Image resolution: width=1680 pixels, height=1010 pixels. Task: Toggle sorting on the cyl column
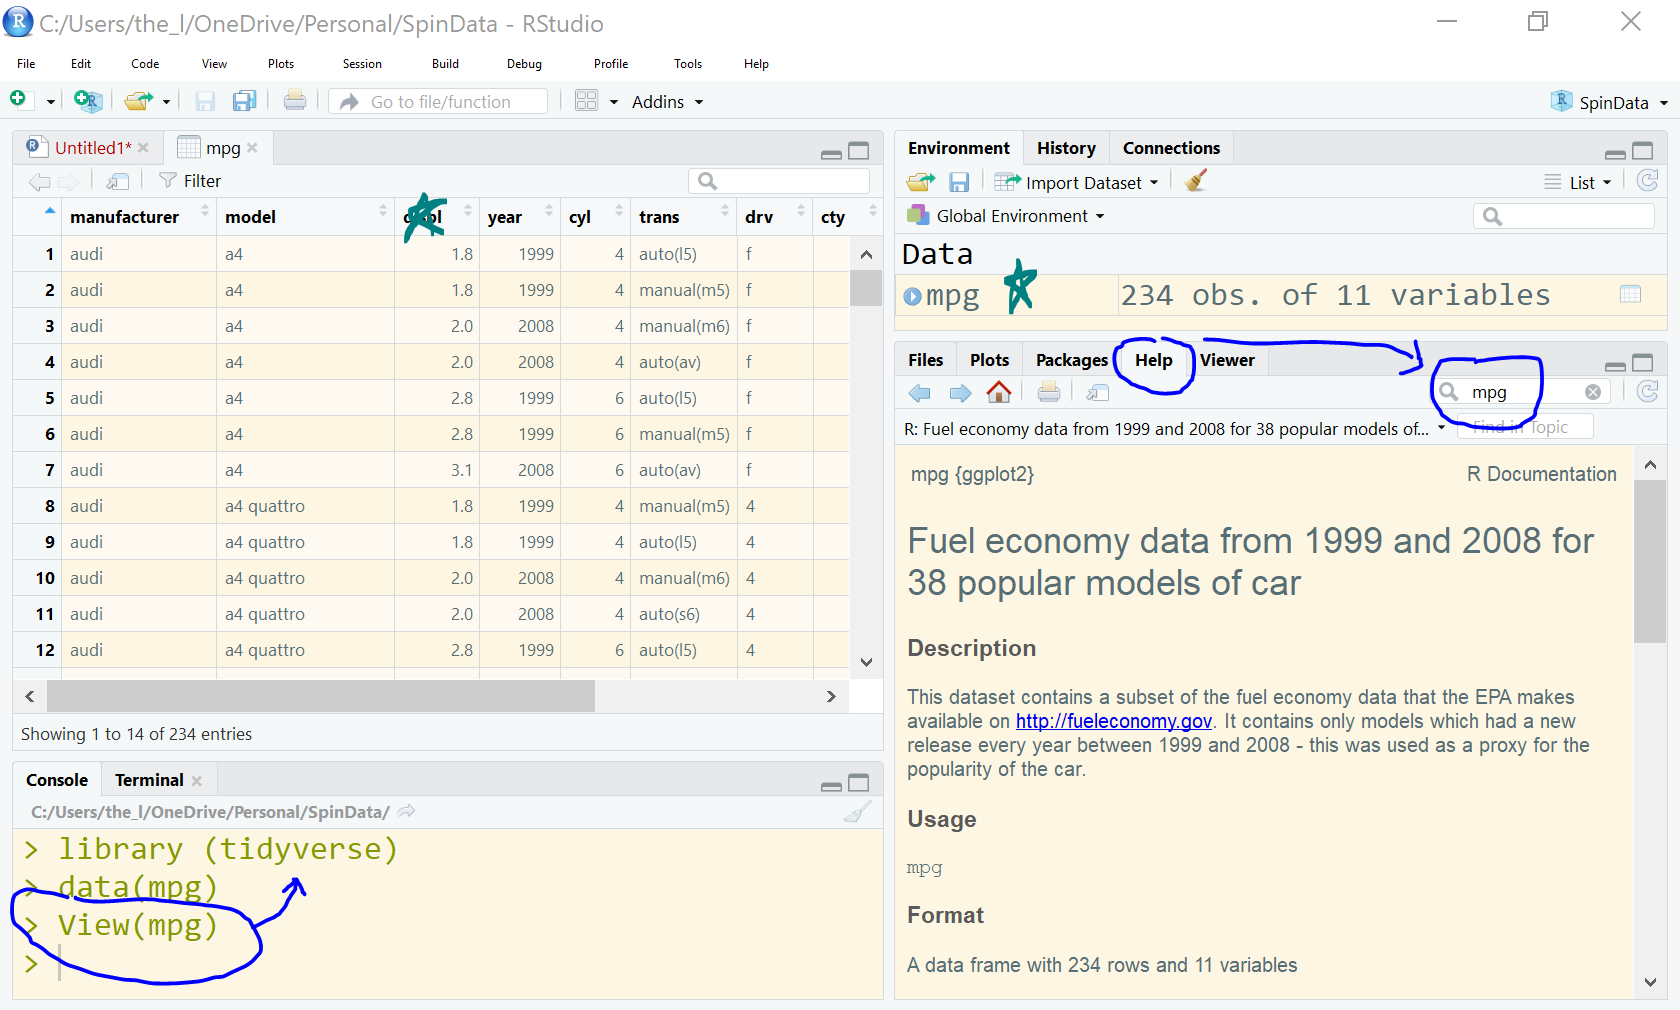point(578,216)
